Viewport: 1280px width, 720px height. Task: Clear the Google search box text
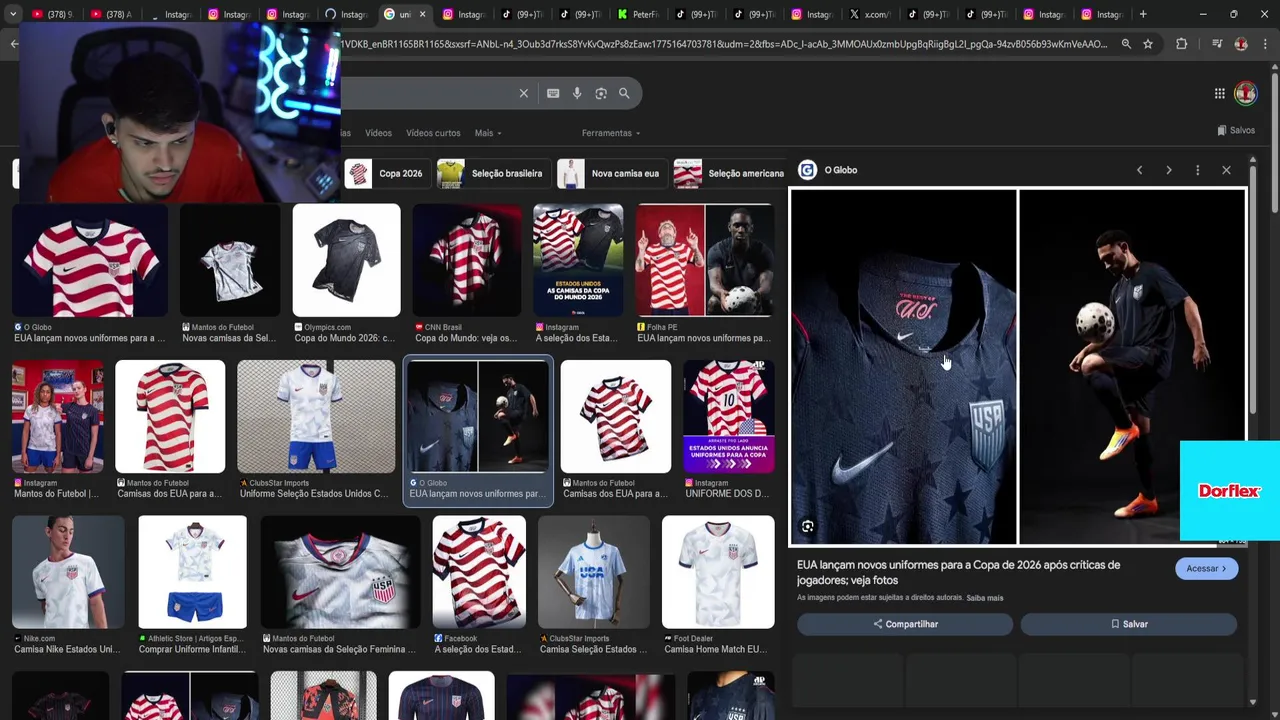[523, 93]
